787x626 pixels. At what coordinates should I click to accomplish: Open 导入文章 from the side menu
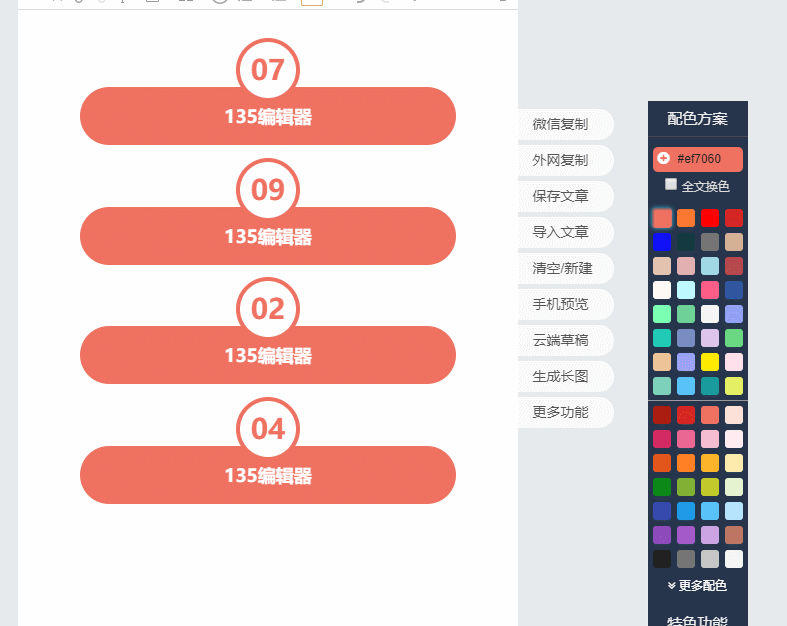561,232
